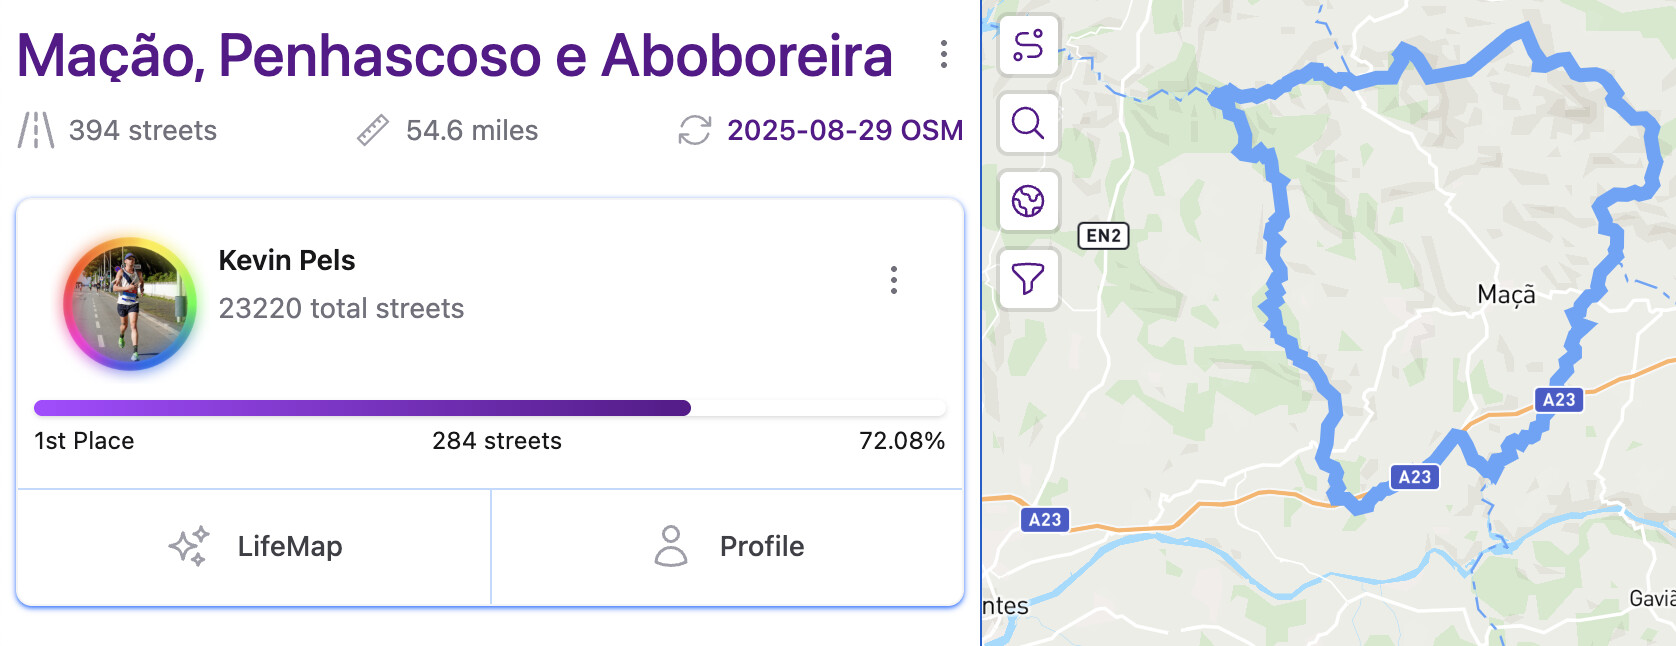Open the 2025-08-29 OSM link

pyautogui.click(x=844, y=130)
